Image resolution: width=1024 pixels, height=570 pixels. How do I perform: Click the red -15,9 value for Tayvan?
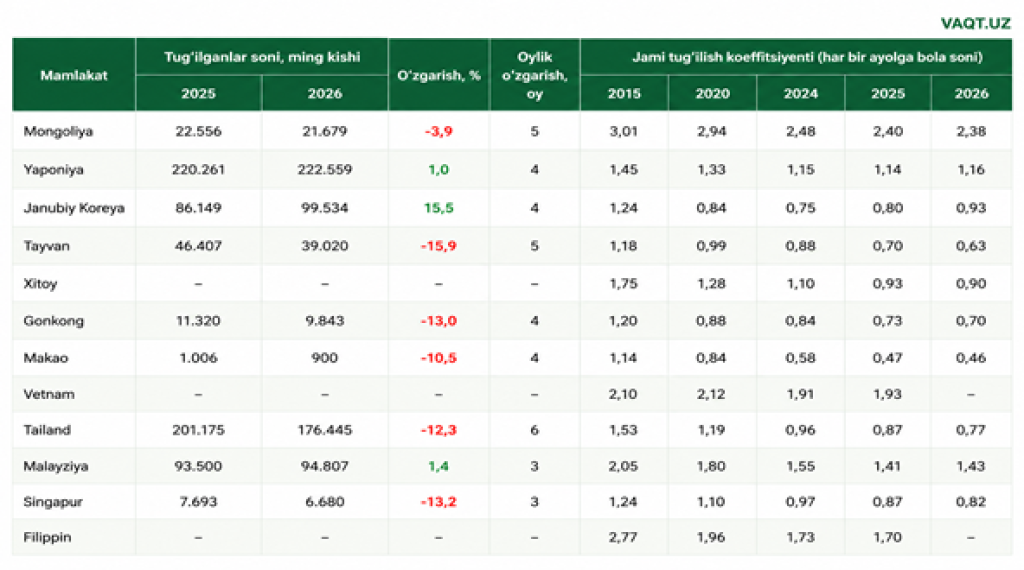438,246
